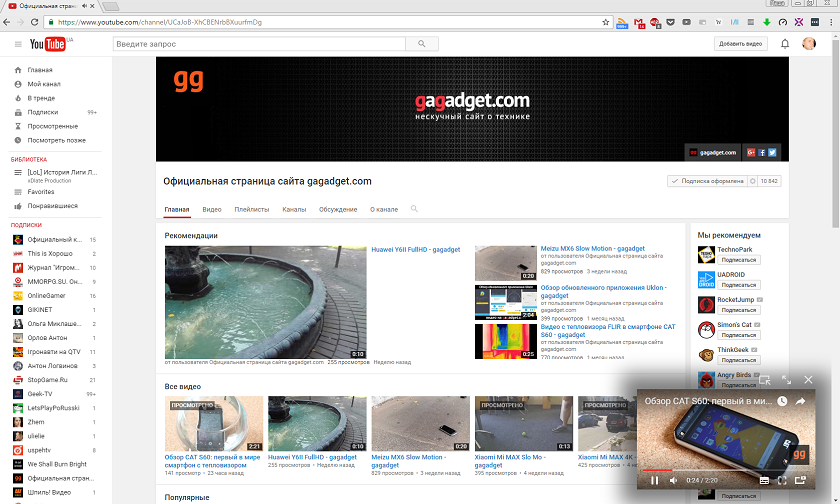Image resolution: width=840 pixels, height=504 pixels.
Task: Open channel search magnifier icon
Action: 414,209
